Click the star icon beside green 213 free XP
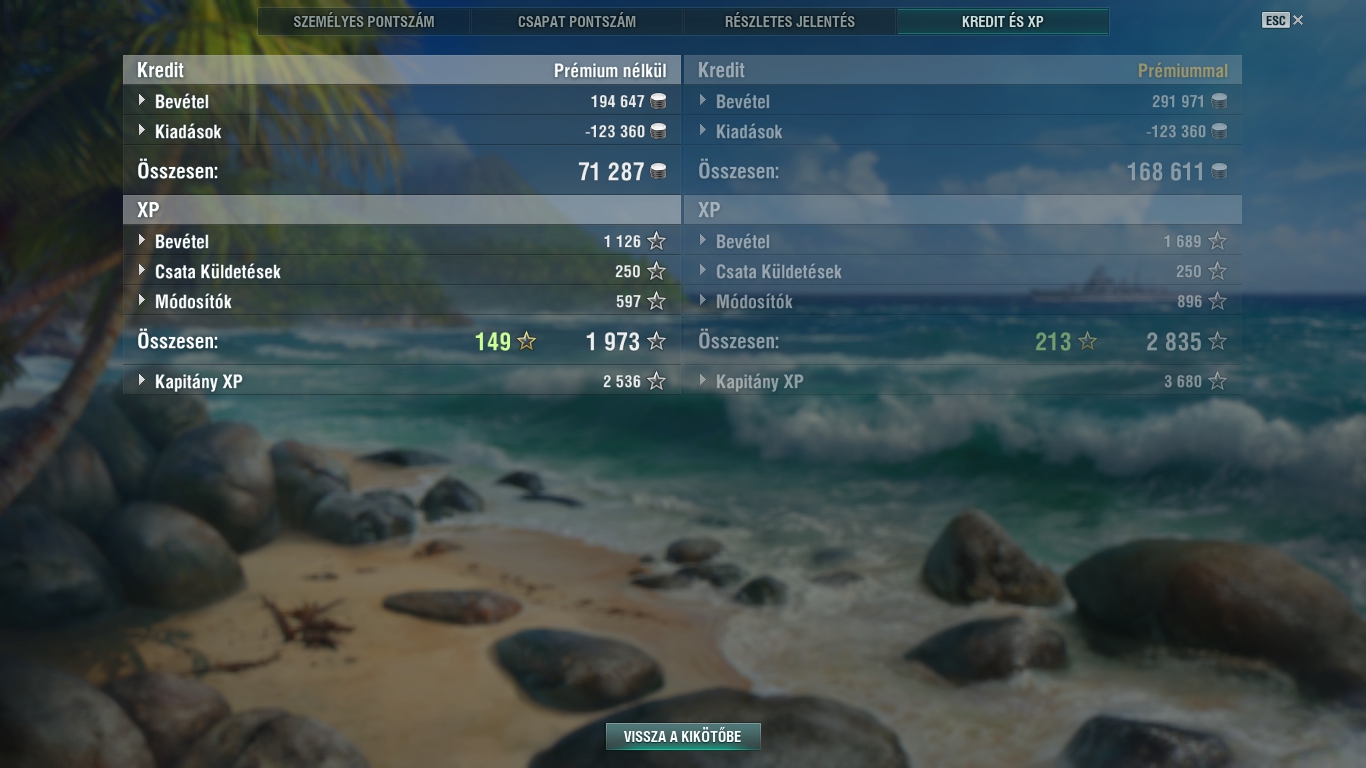The image size is (1366, 768). (1087, 341)
